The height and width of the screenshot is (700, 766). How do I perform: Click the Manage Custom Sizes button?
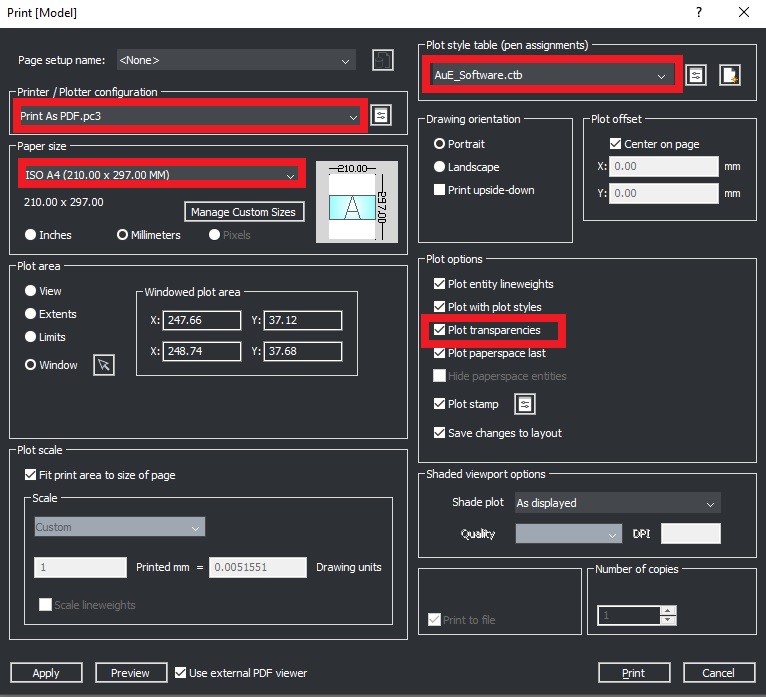[x=244, y=212]
